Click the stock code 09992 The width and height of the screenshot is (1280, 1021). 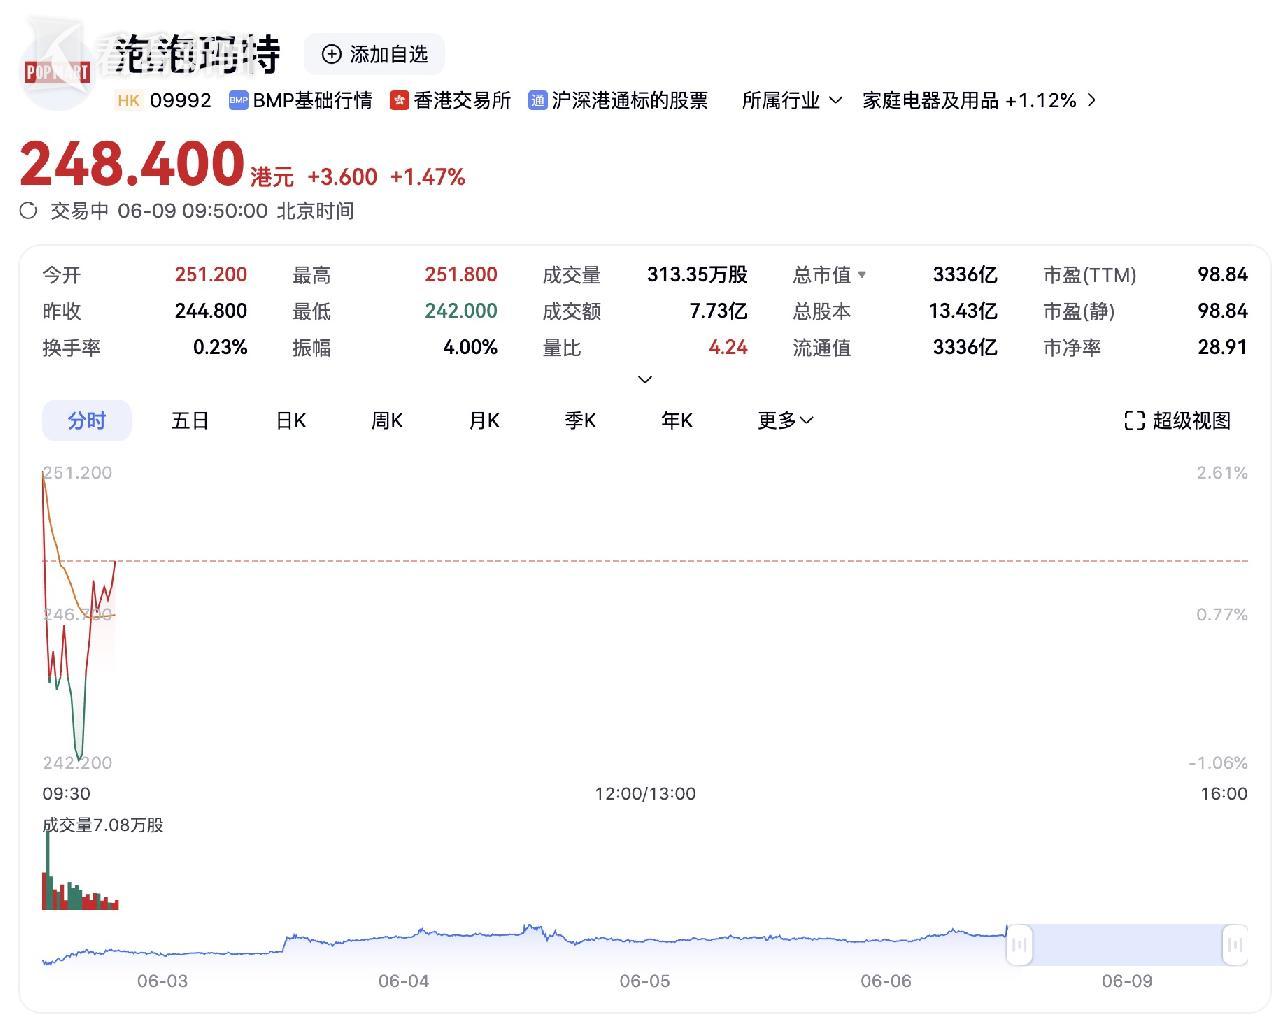point(181,100)
